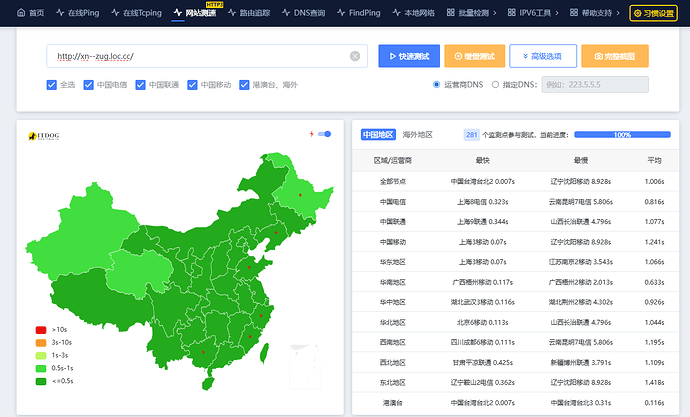
Task: Switch to the 中国地区 tab
Action: (378, 135)
